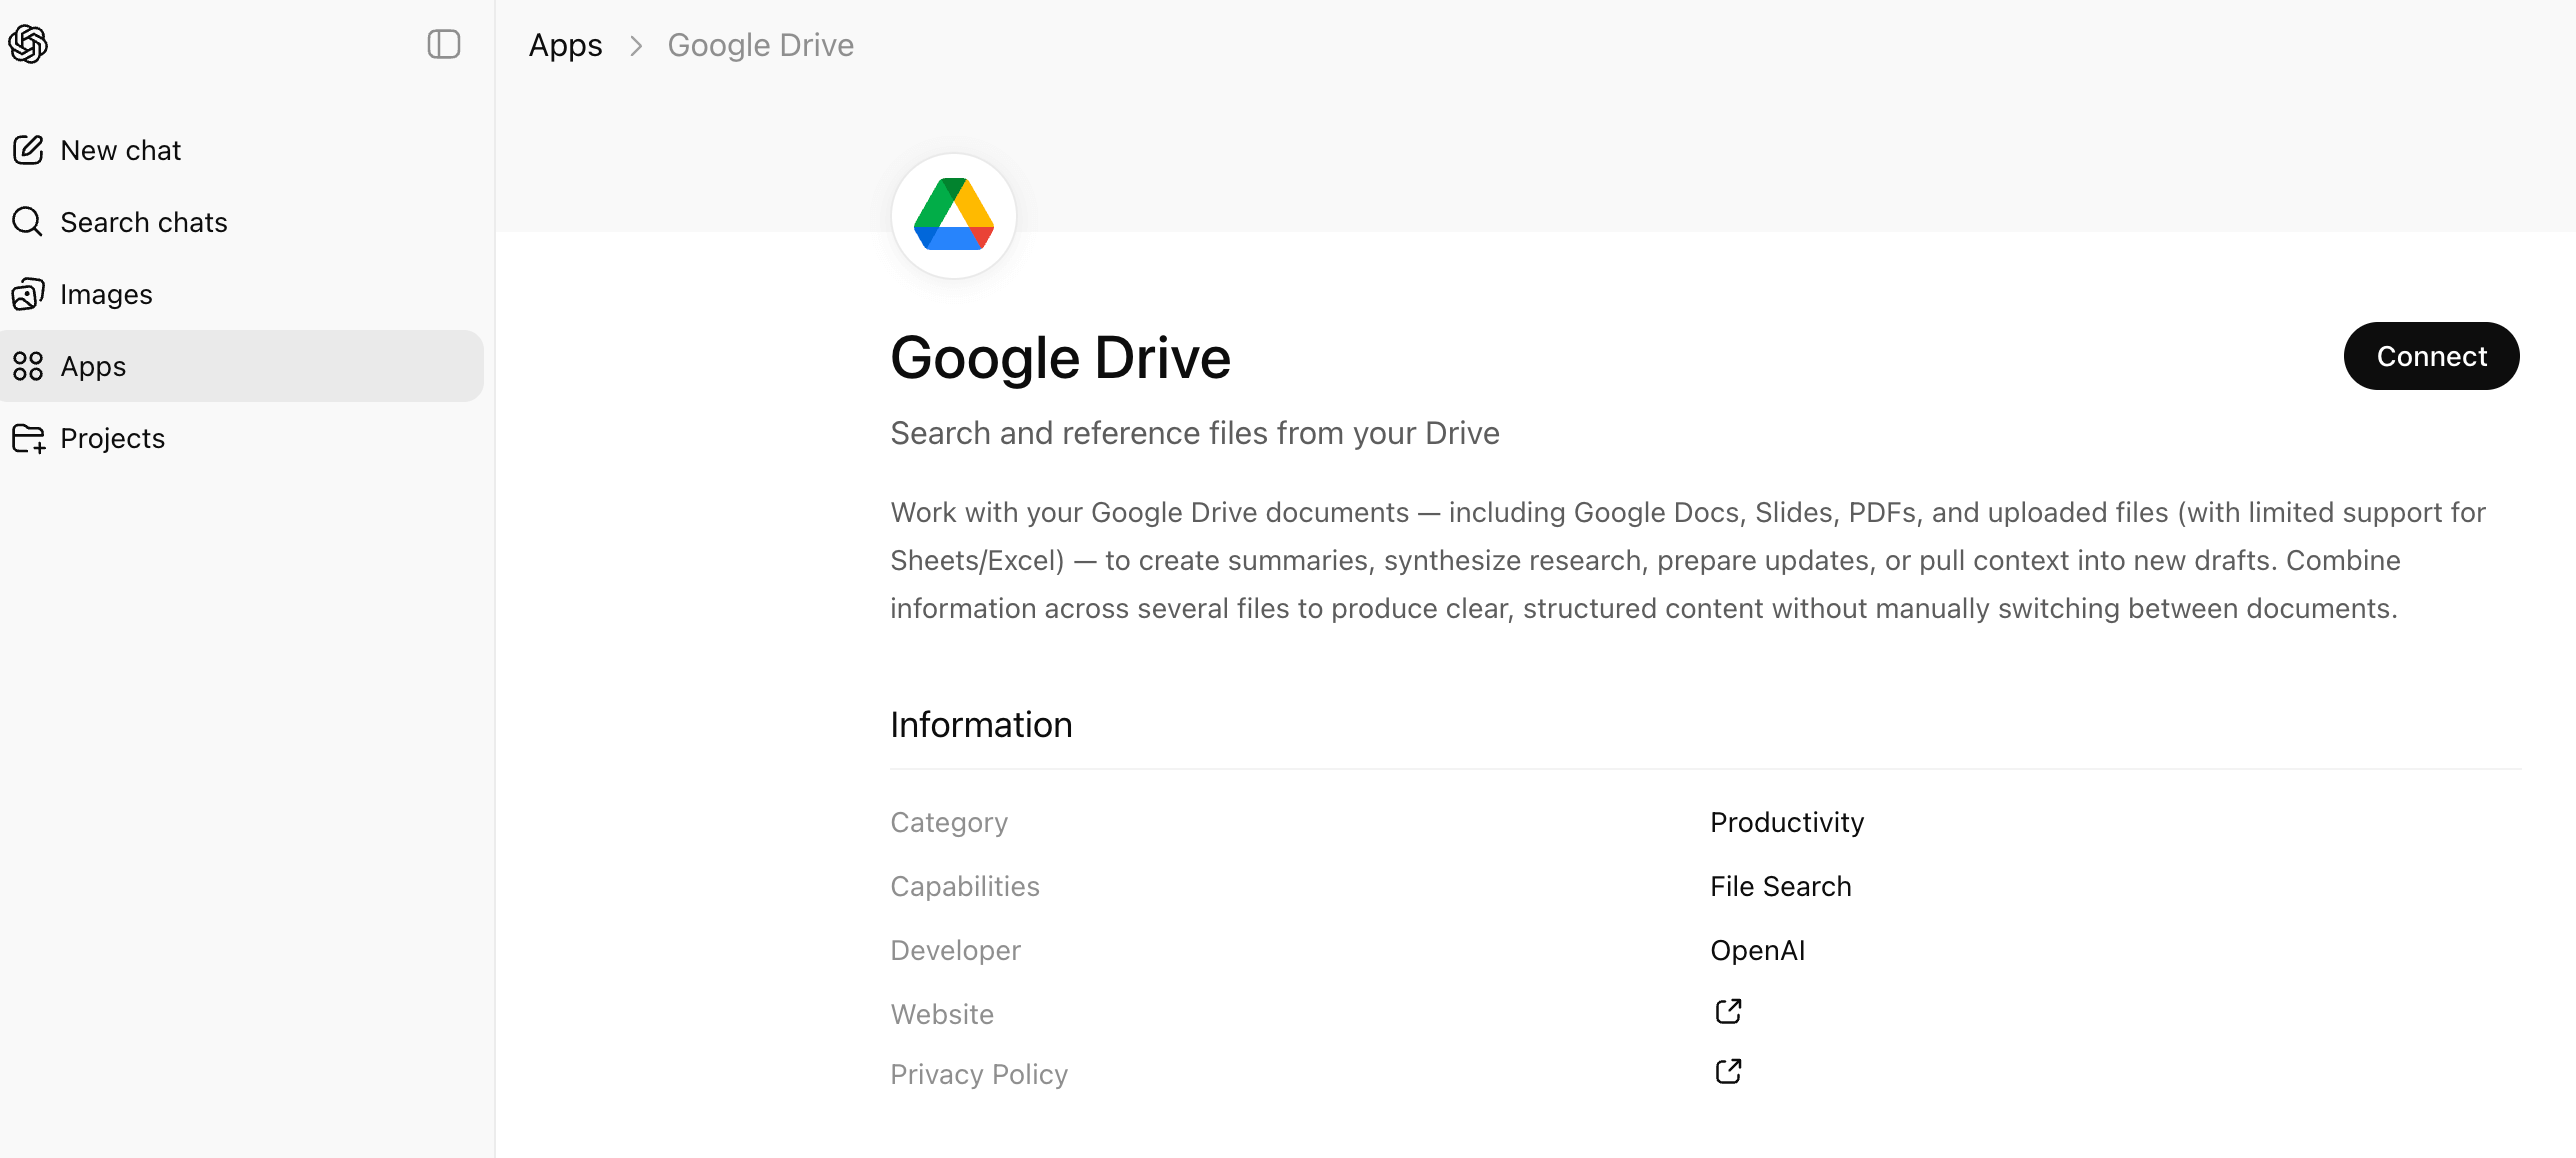Click the Google Drive page heading

[x=1060, y=358]
